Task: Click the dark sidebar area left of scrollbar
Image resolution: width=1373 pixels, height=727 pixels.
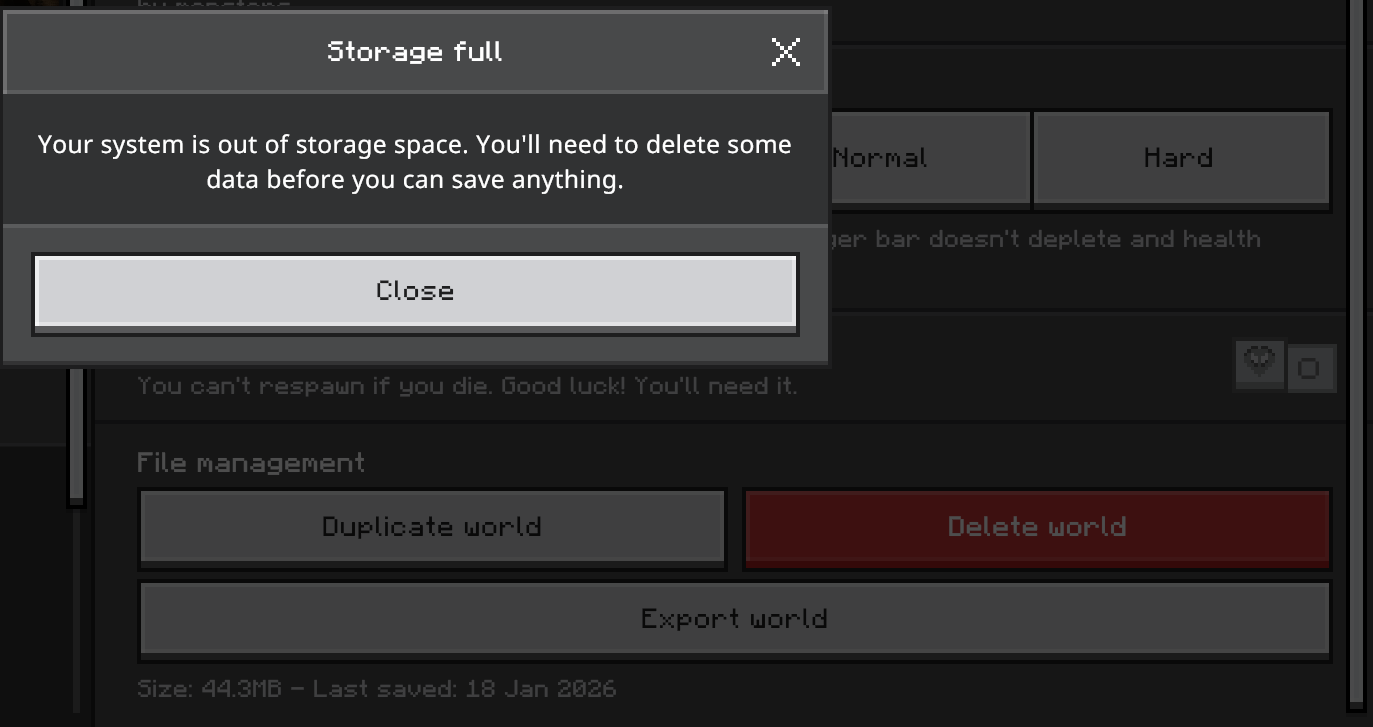Action: tap(35, 580)
